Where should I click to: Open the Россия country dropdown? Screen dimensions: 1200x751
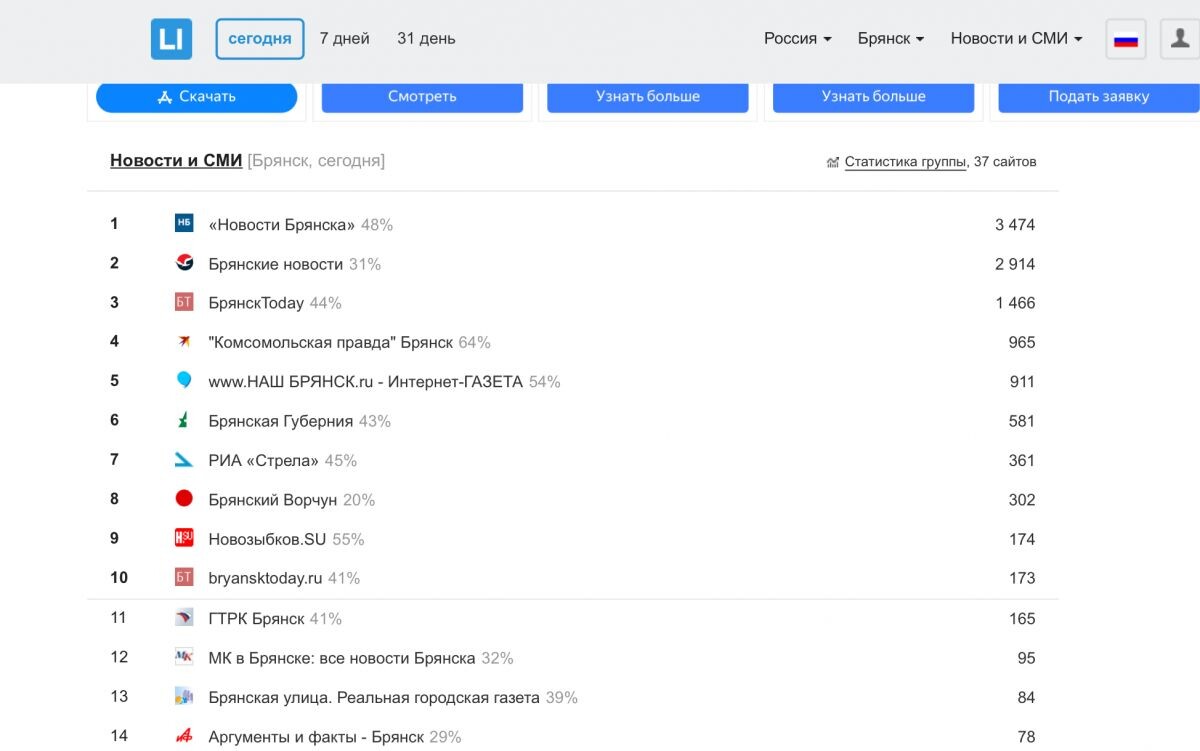point(797,39)
